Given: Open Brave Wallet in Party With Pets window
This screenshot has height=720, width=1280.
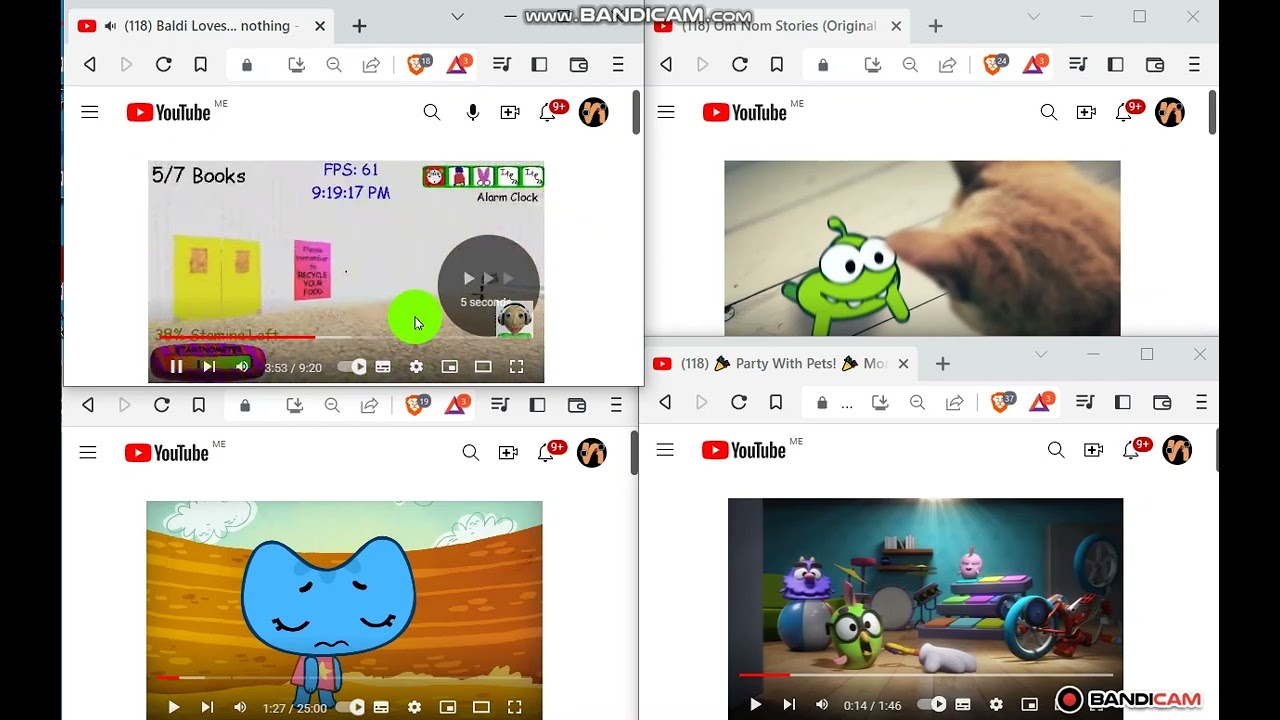Looking at the screenshot, I should coord(1162,402).
